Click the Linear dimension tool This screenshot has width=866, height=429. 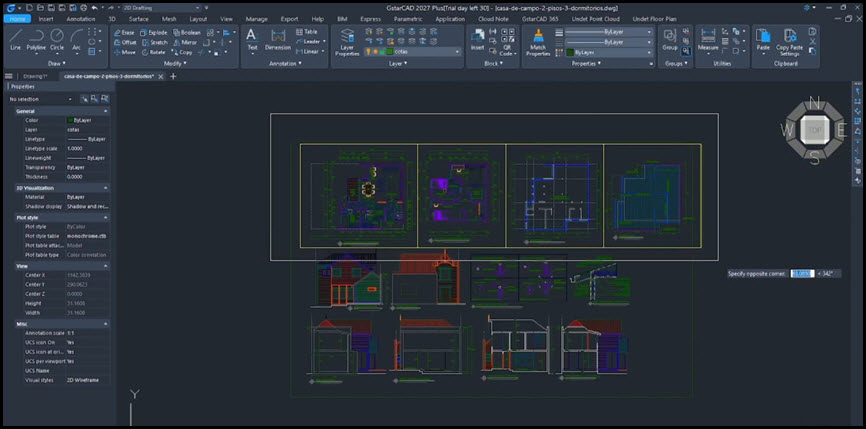tap(309, 51)
